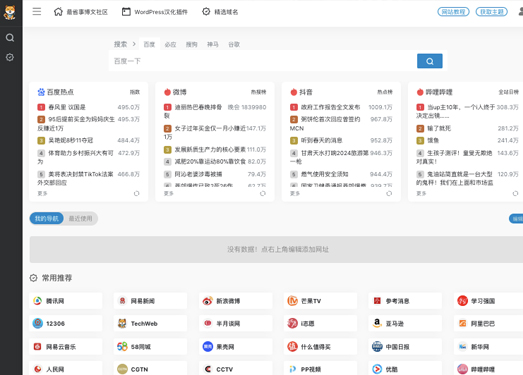
Task: Click the blue edit button at right edge
Action: tap(516, 219)
